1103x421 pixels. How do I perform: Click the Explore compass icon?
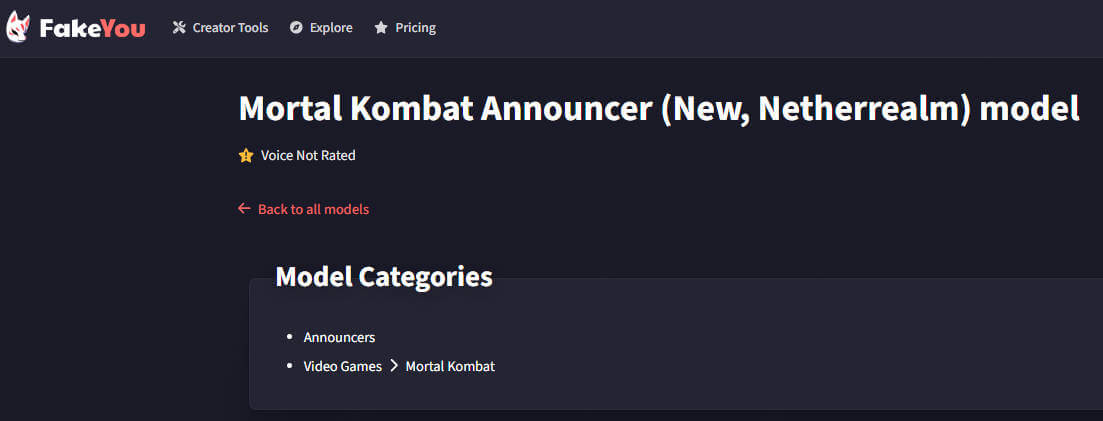pyautogui.click(x=296, y=28)
